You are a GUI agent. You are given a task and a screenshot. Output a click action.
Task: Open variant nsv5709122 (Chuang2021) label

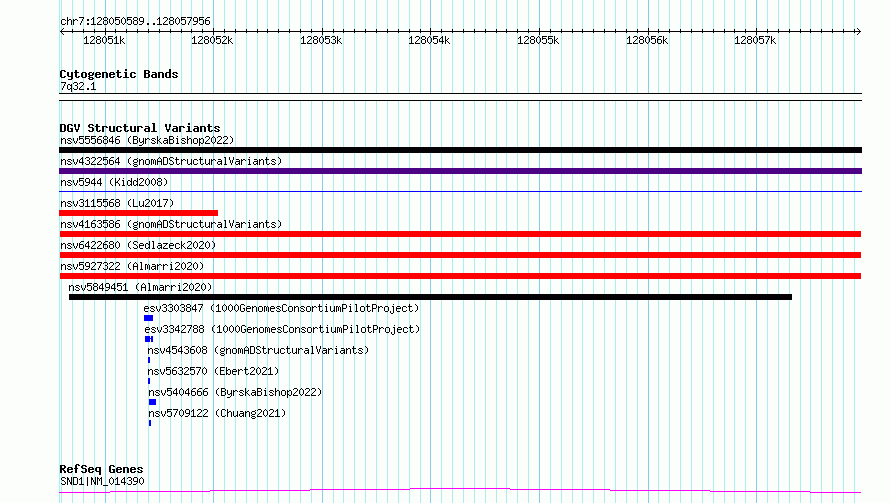point(217,413)
